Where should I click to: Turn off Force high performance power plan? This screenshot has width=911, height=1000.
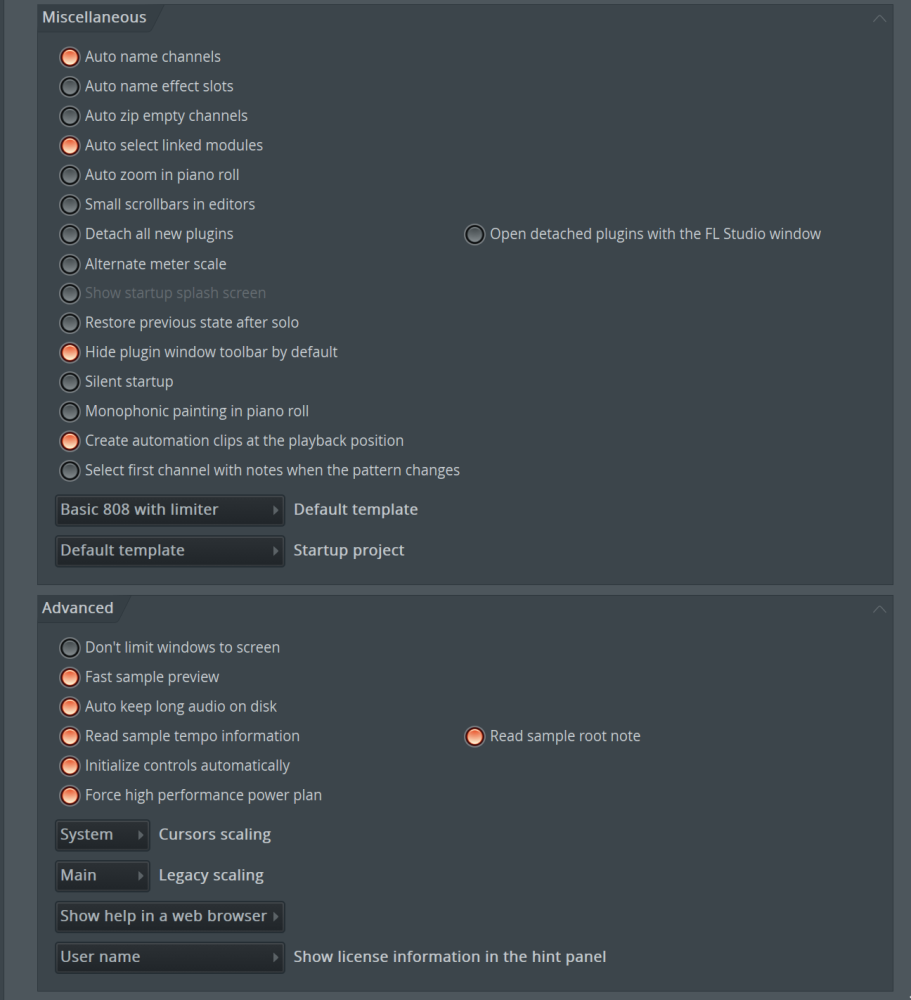tap(70, 795)
